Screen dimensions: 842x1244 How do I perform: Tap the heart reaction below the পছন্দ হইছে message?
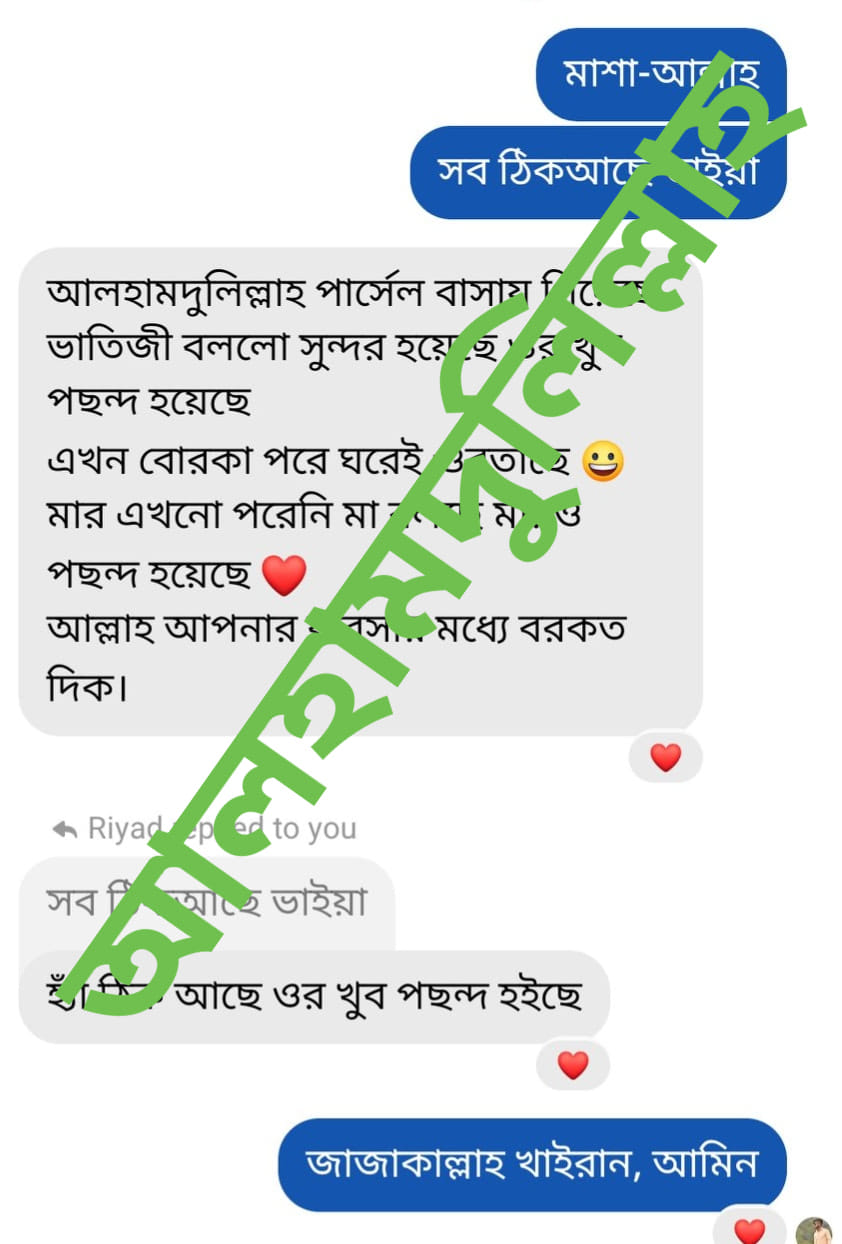tap(573, 1065)
